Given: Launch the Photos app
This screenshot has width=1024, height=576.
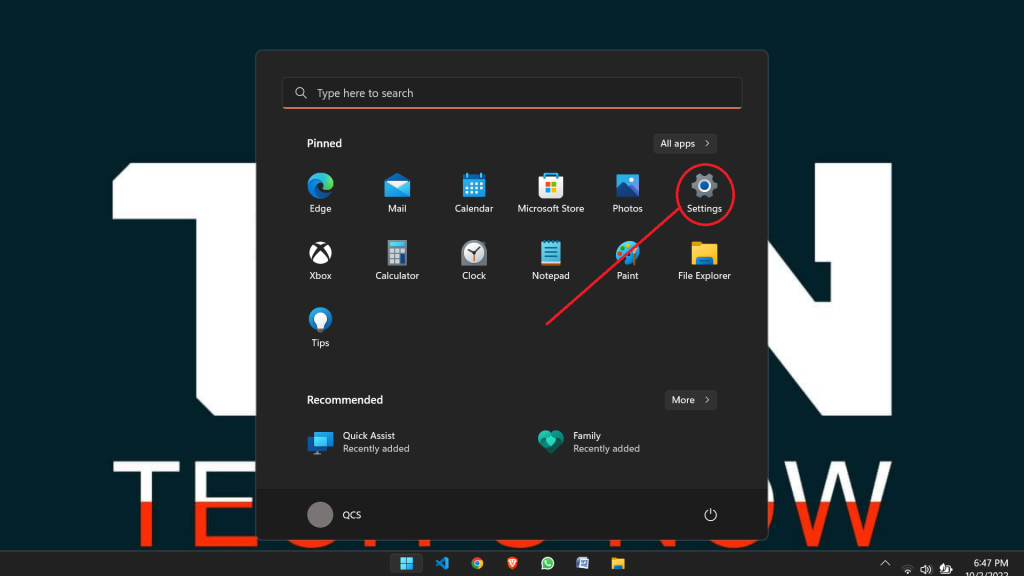Looking at the screenshot, I should point(627,193).
